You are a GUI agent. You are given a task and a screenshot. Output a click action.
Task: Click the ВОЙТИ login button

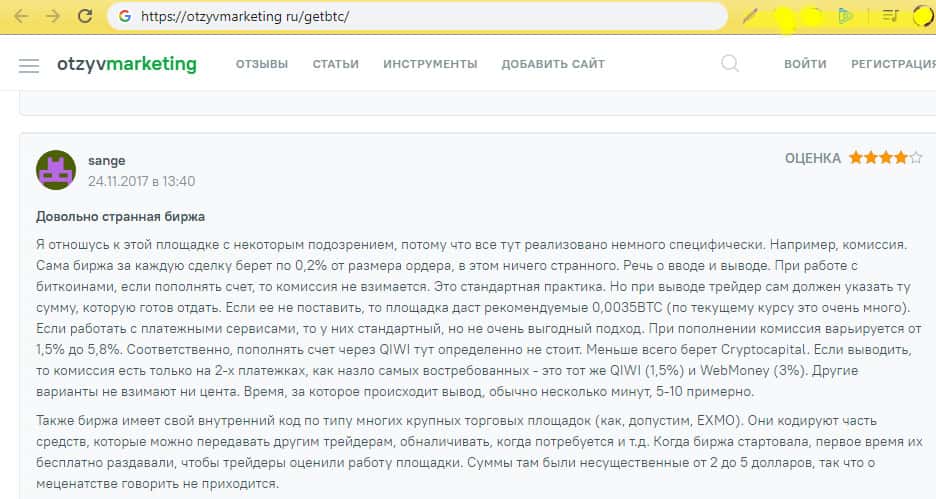[x=805, y=64]
